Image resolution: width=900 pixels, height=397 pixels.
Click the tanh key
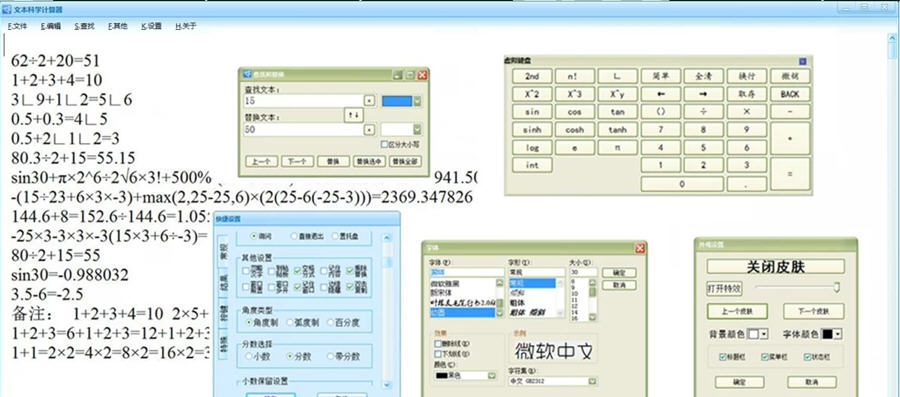point(618,130)
